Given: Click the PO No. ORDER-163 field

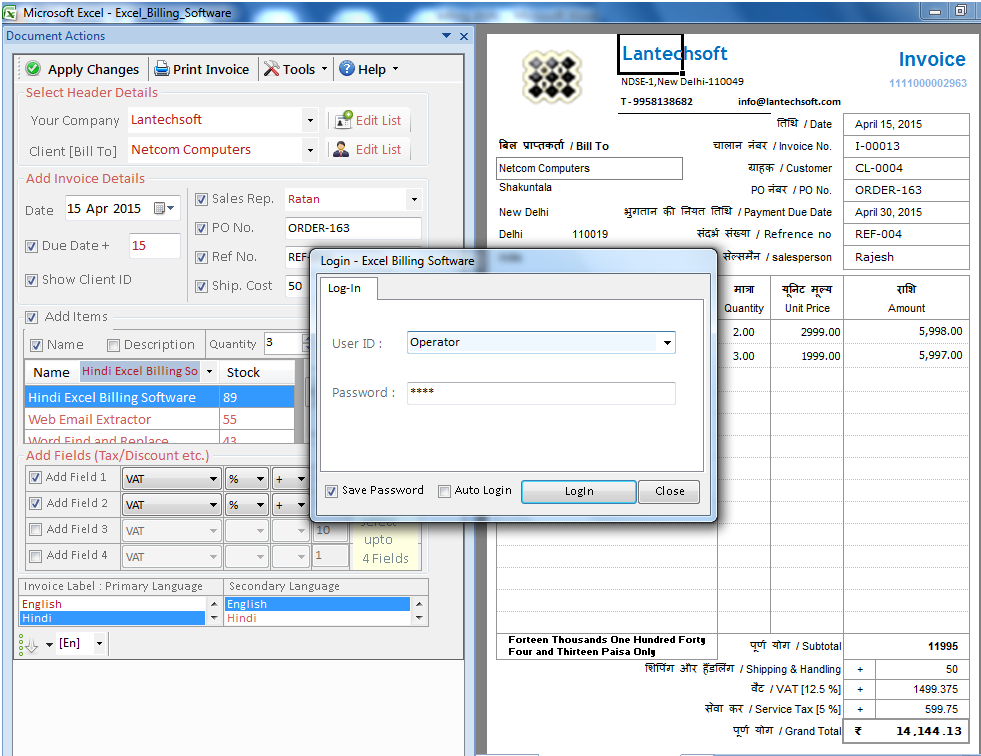Looking at the screenshot, I should [353, 228].
